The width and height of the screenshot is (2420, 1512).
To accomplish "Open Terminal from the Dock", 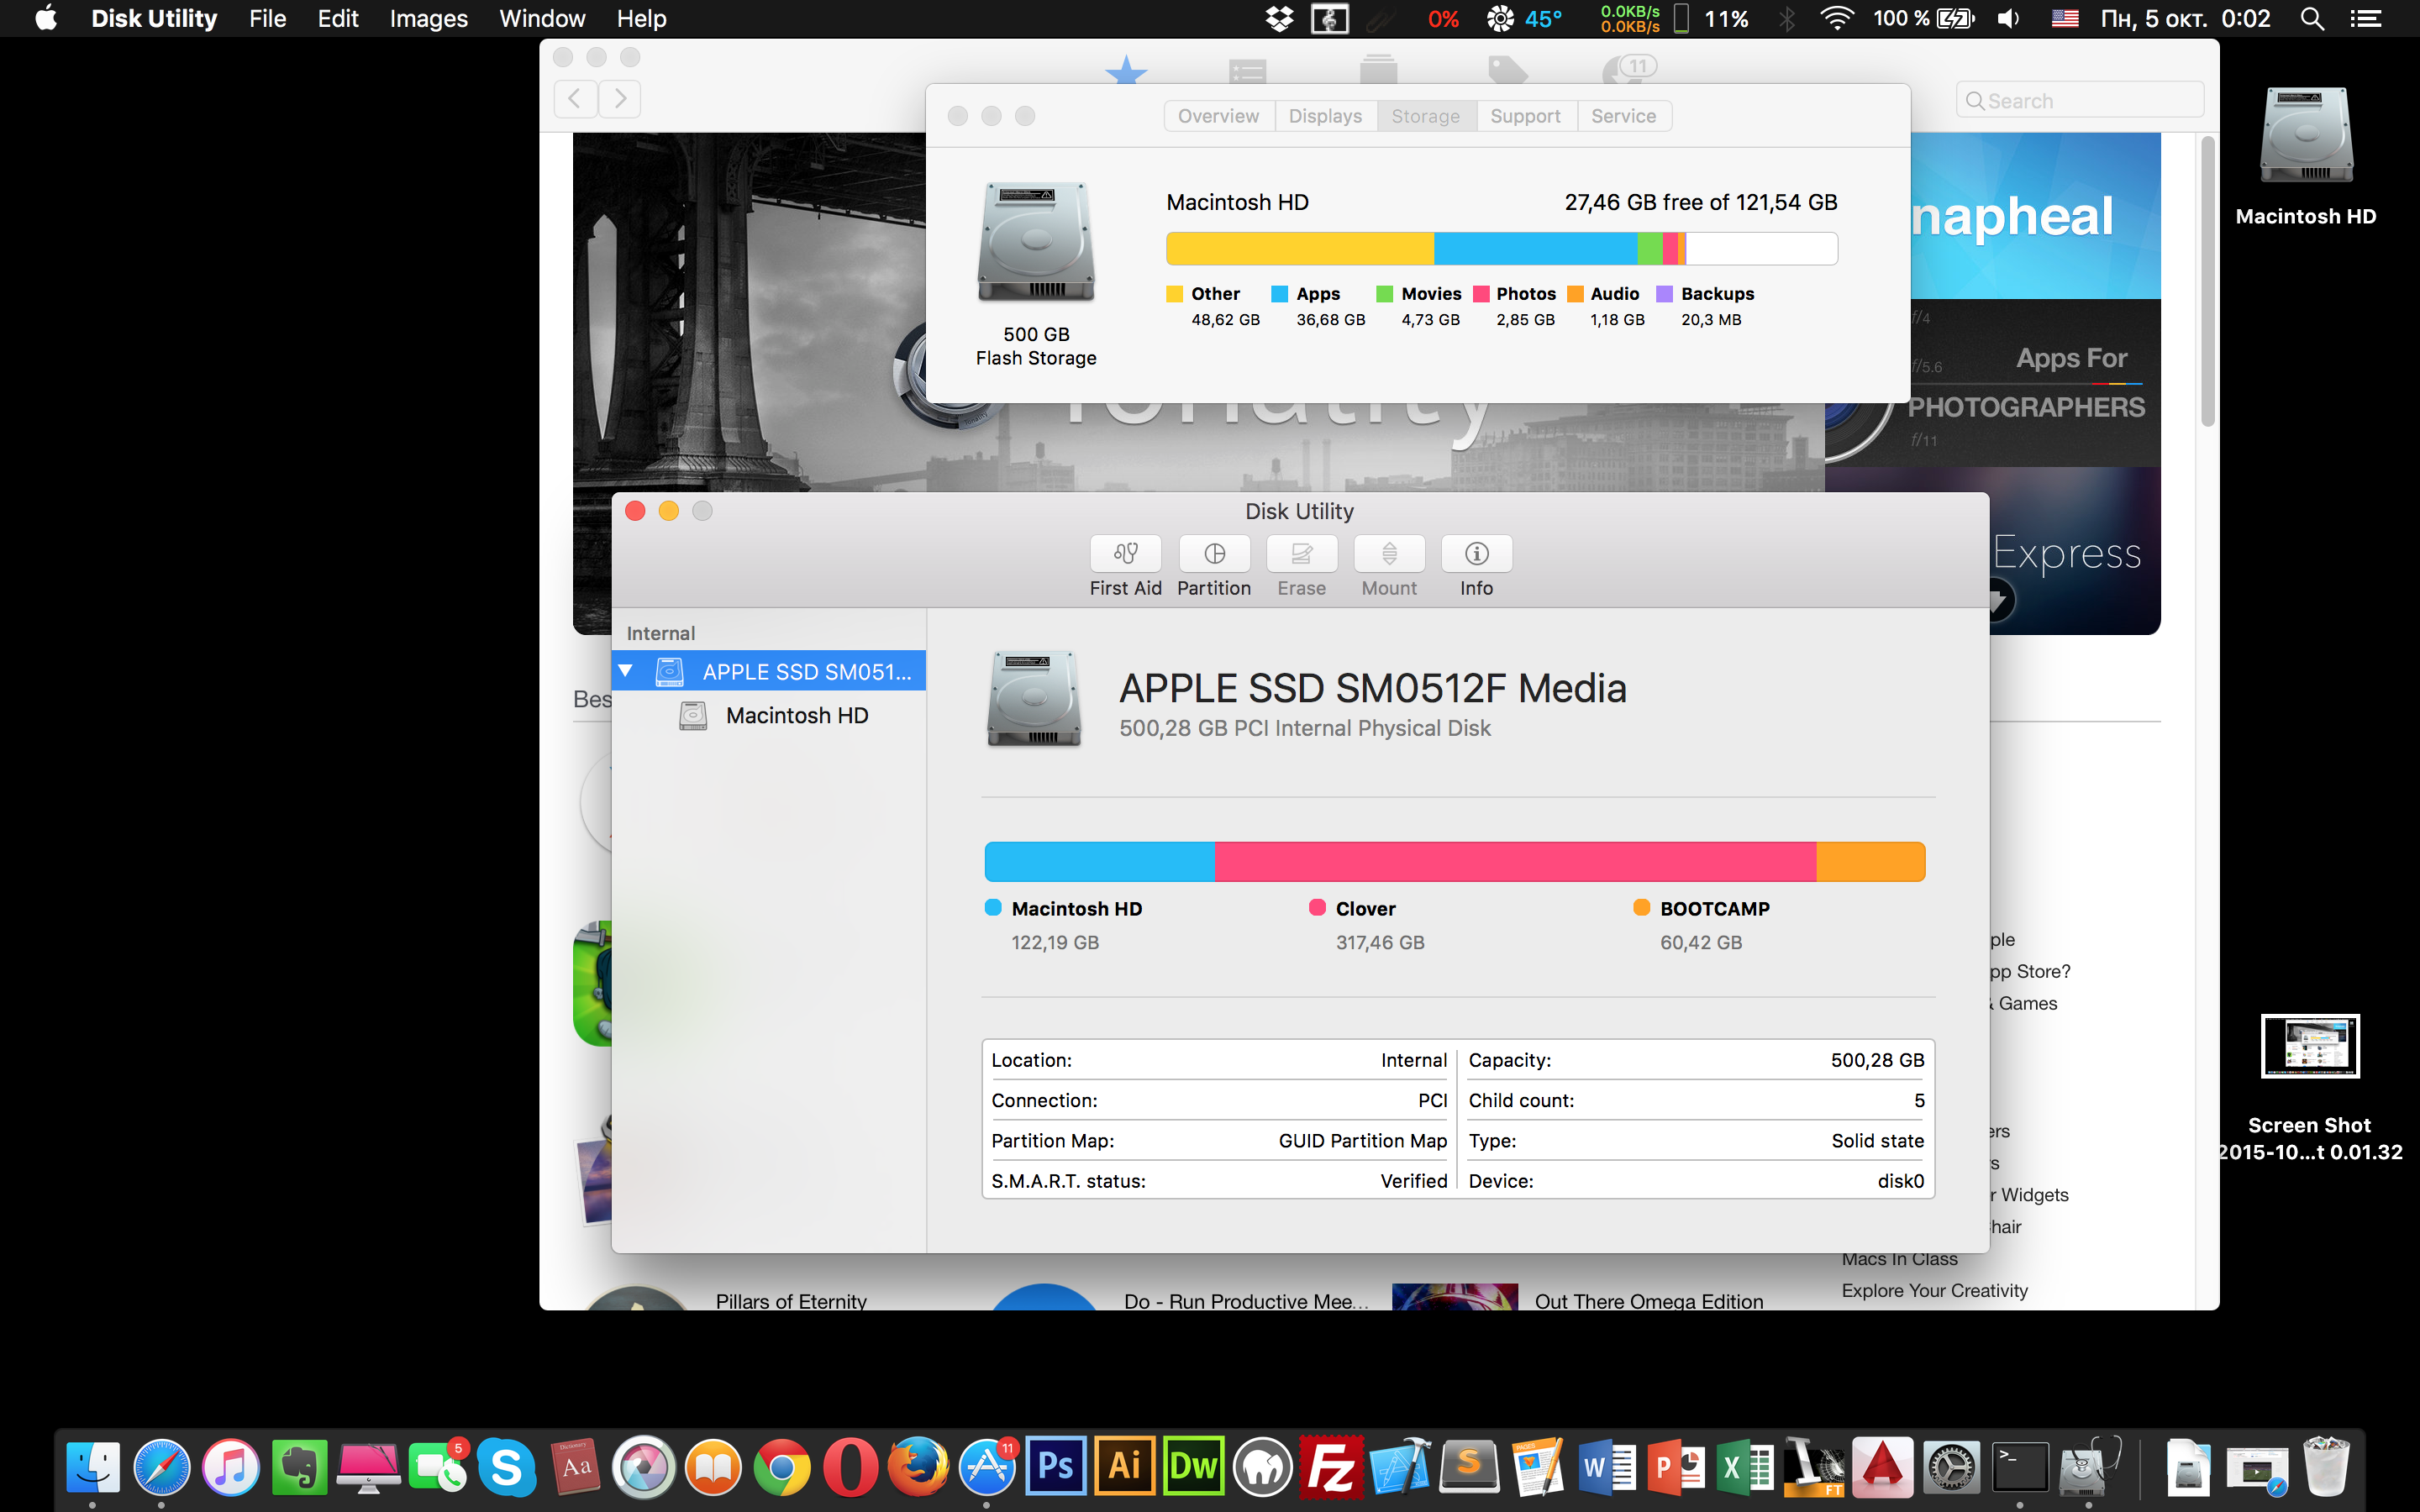I will point(2020,1467).
